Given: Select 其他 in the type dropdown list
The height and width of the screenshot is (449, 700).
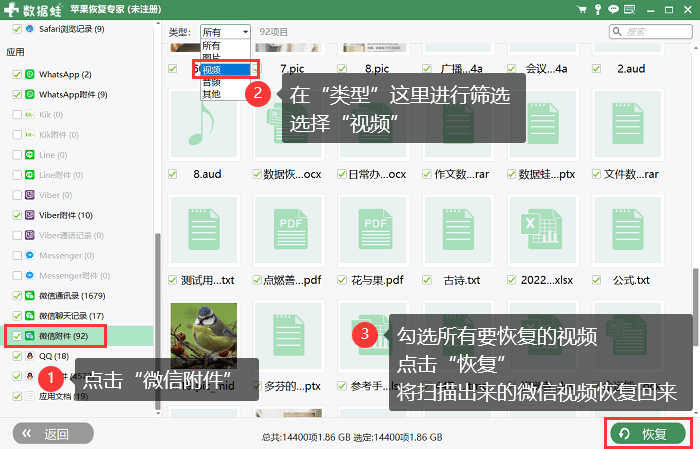Looking at the screenshot, I should click(225, 94).
